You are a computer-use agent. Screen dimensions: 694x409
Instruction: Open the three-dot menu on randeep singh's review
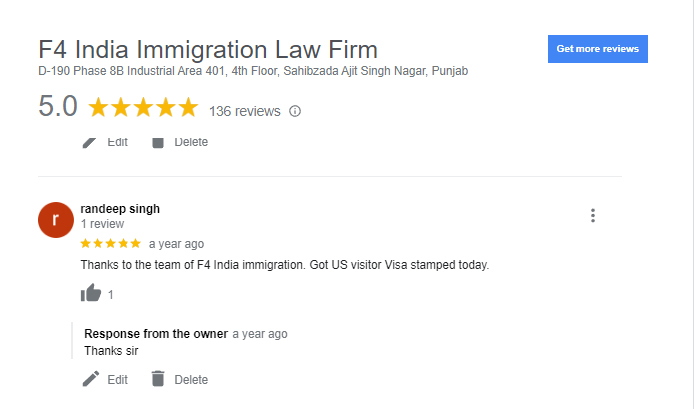click(593, 216)
